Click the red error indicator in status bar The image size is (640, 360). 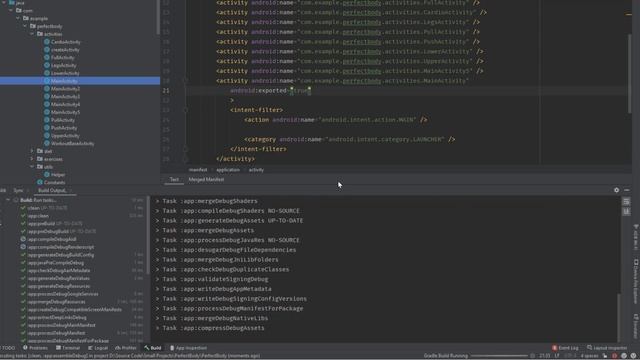[x=614, y=356]
